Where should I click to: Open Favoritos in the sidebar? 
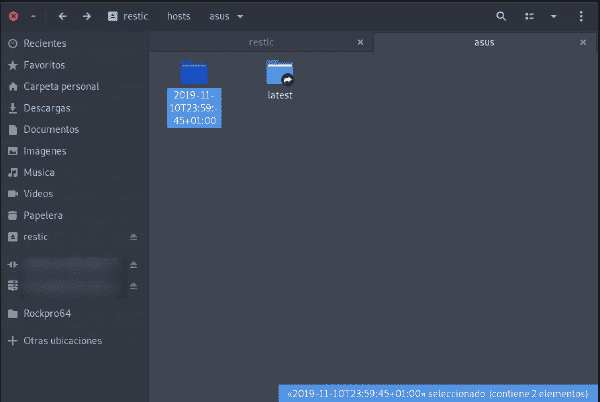(x=75, y=65)
